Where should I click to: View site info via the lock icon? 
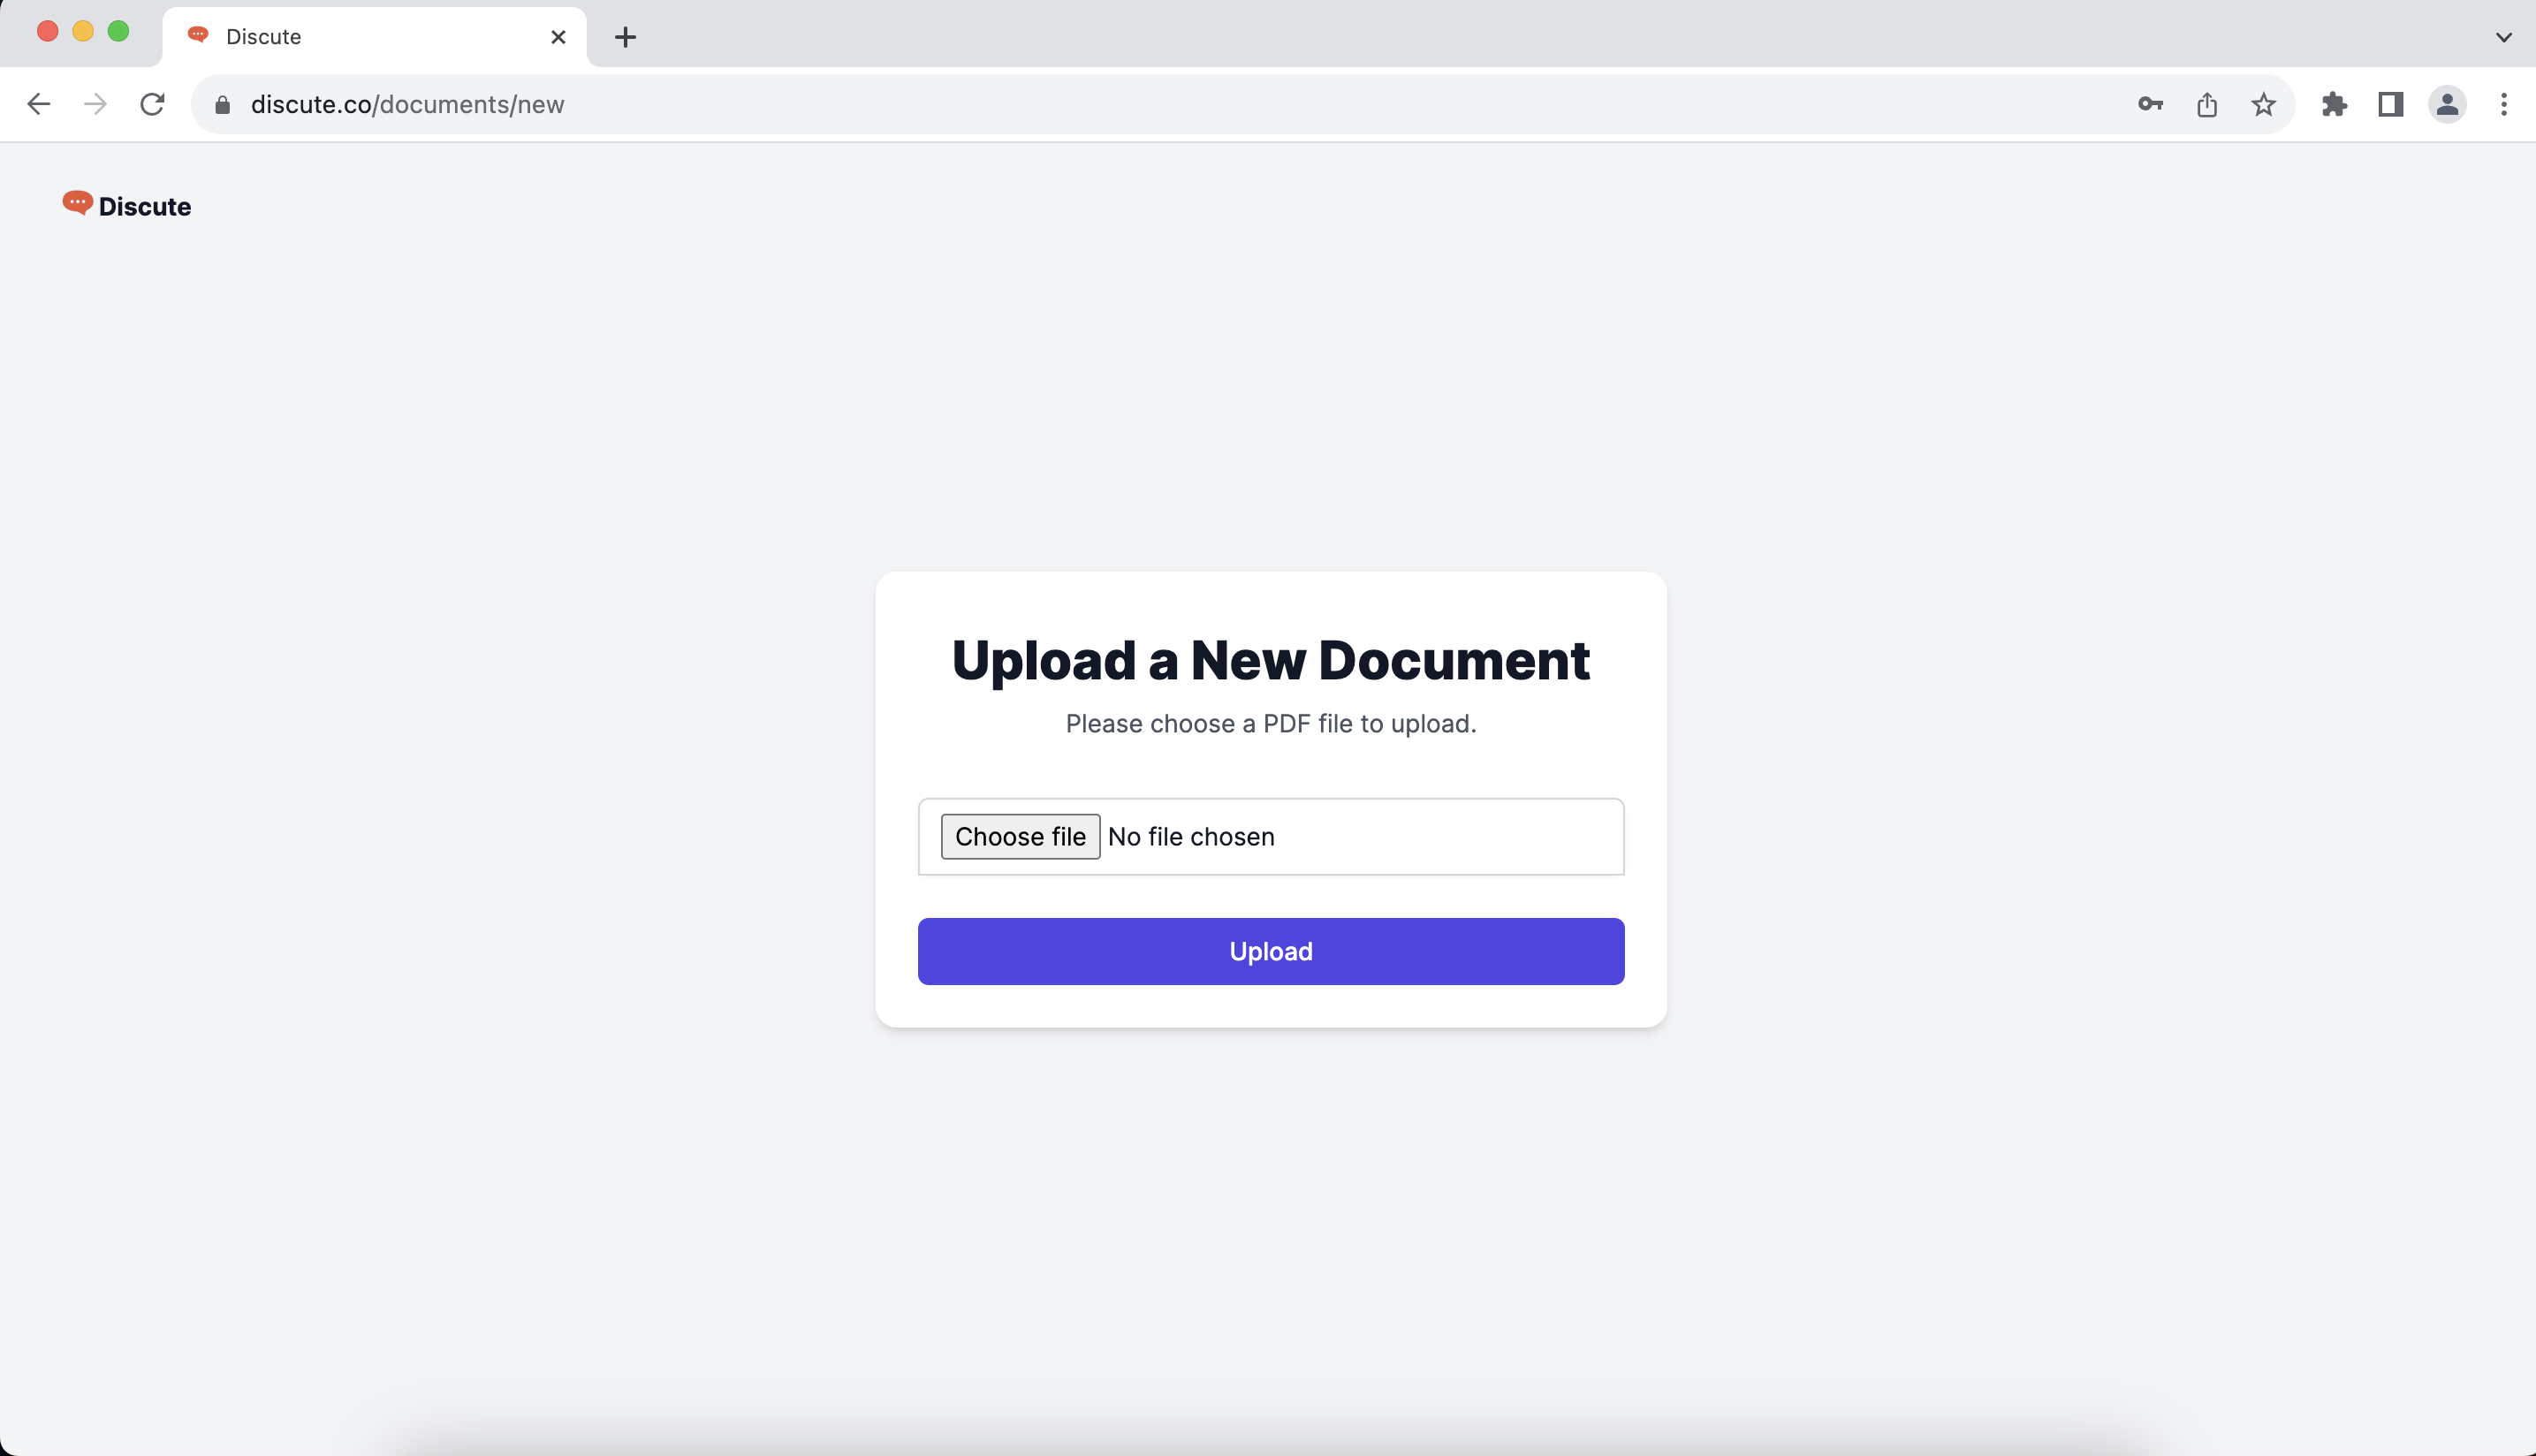click(223, 104)
